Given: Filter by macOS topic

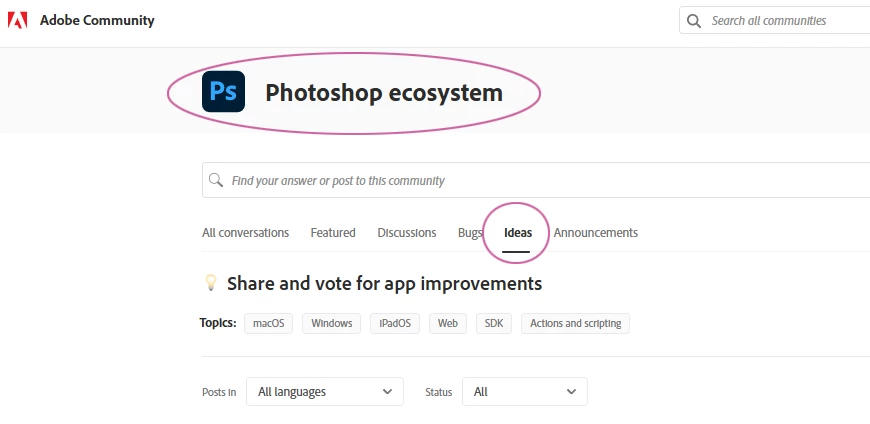Looking at the screenshot, I should [x=269, y=323].
